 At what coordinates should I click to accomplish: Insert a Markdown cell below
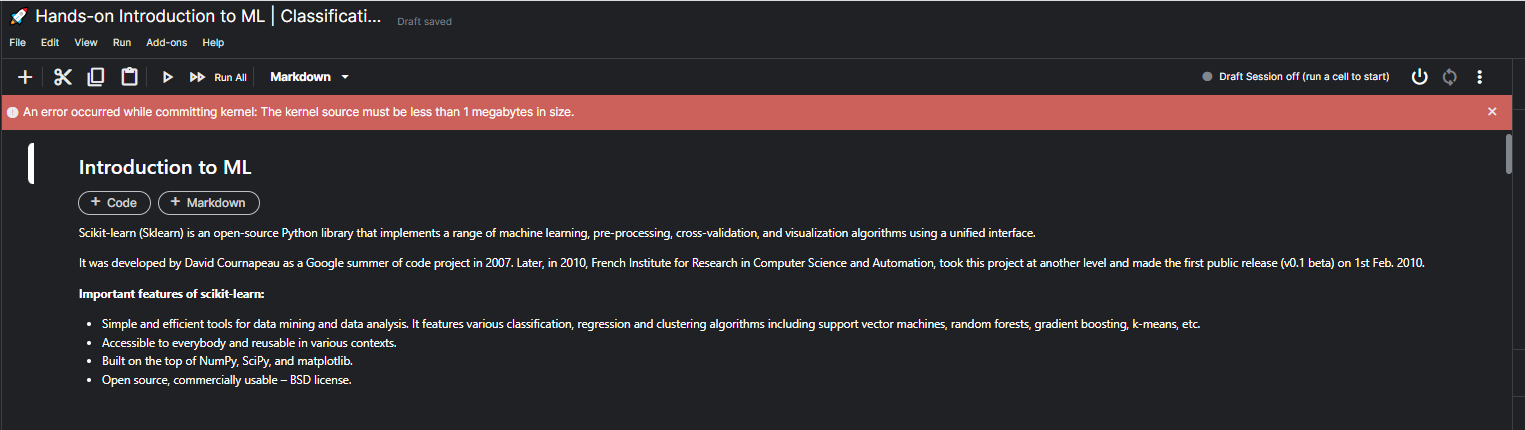point(208,203)
